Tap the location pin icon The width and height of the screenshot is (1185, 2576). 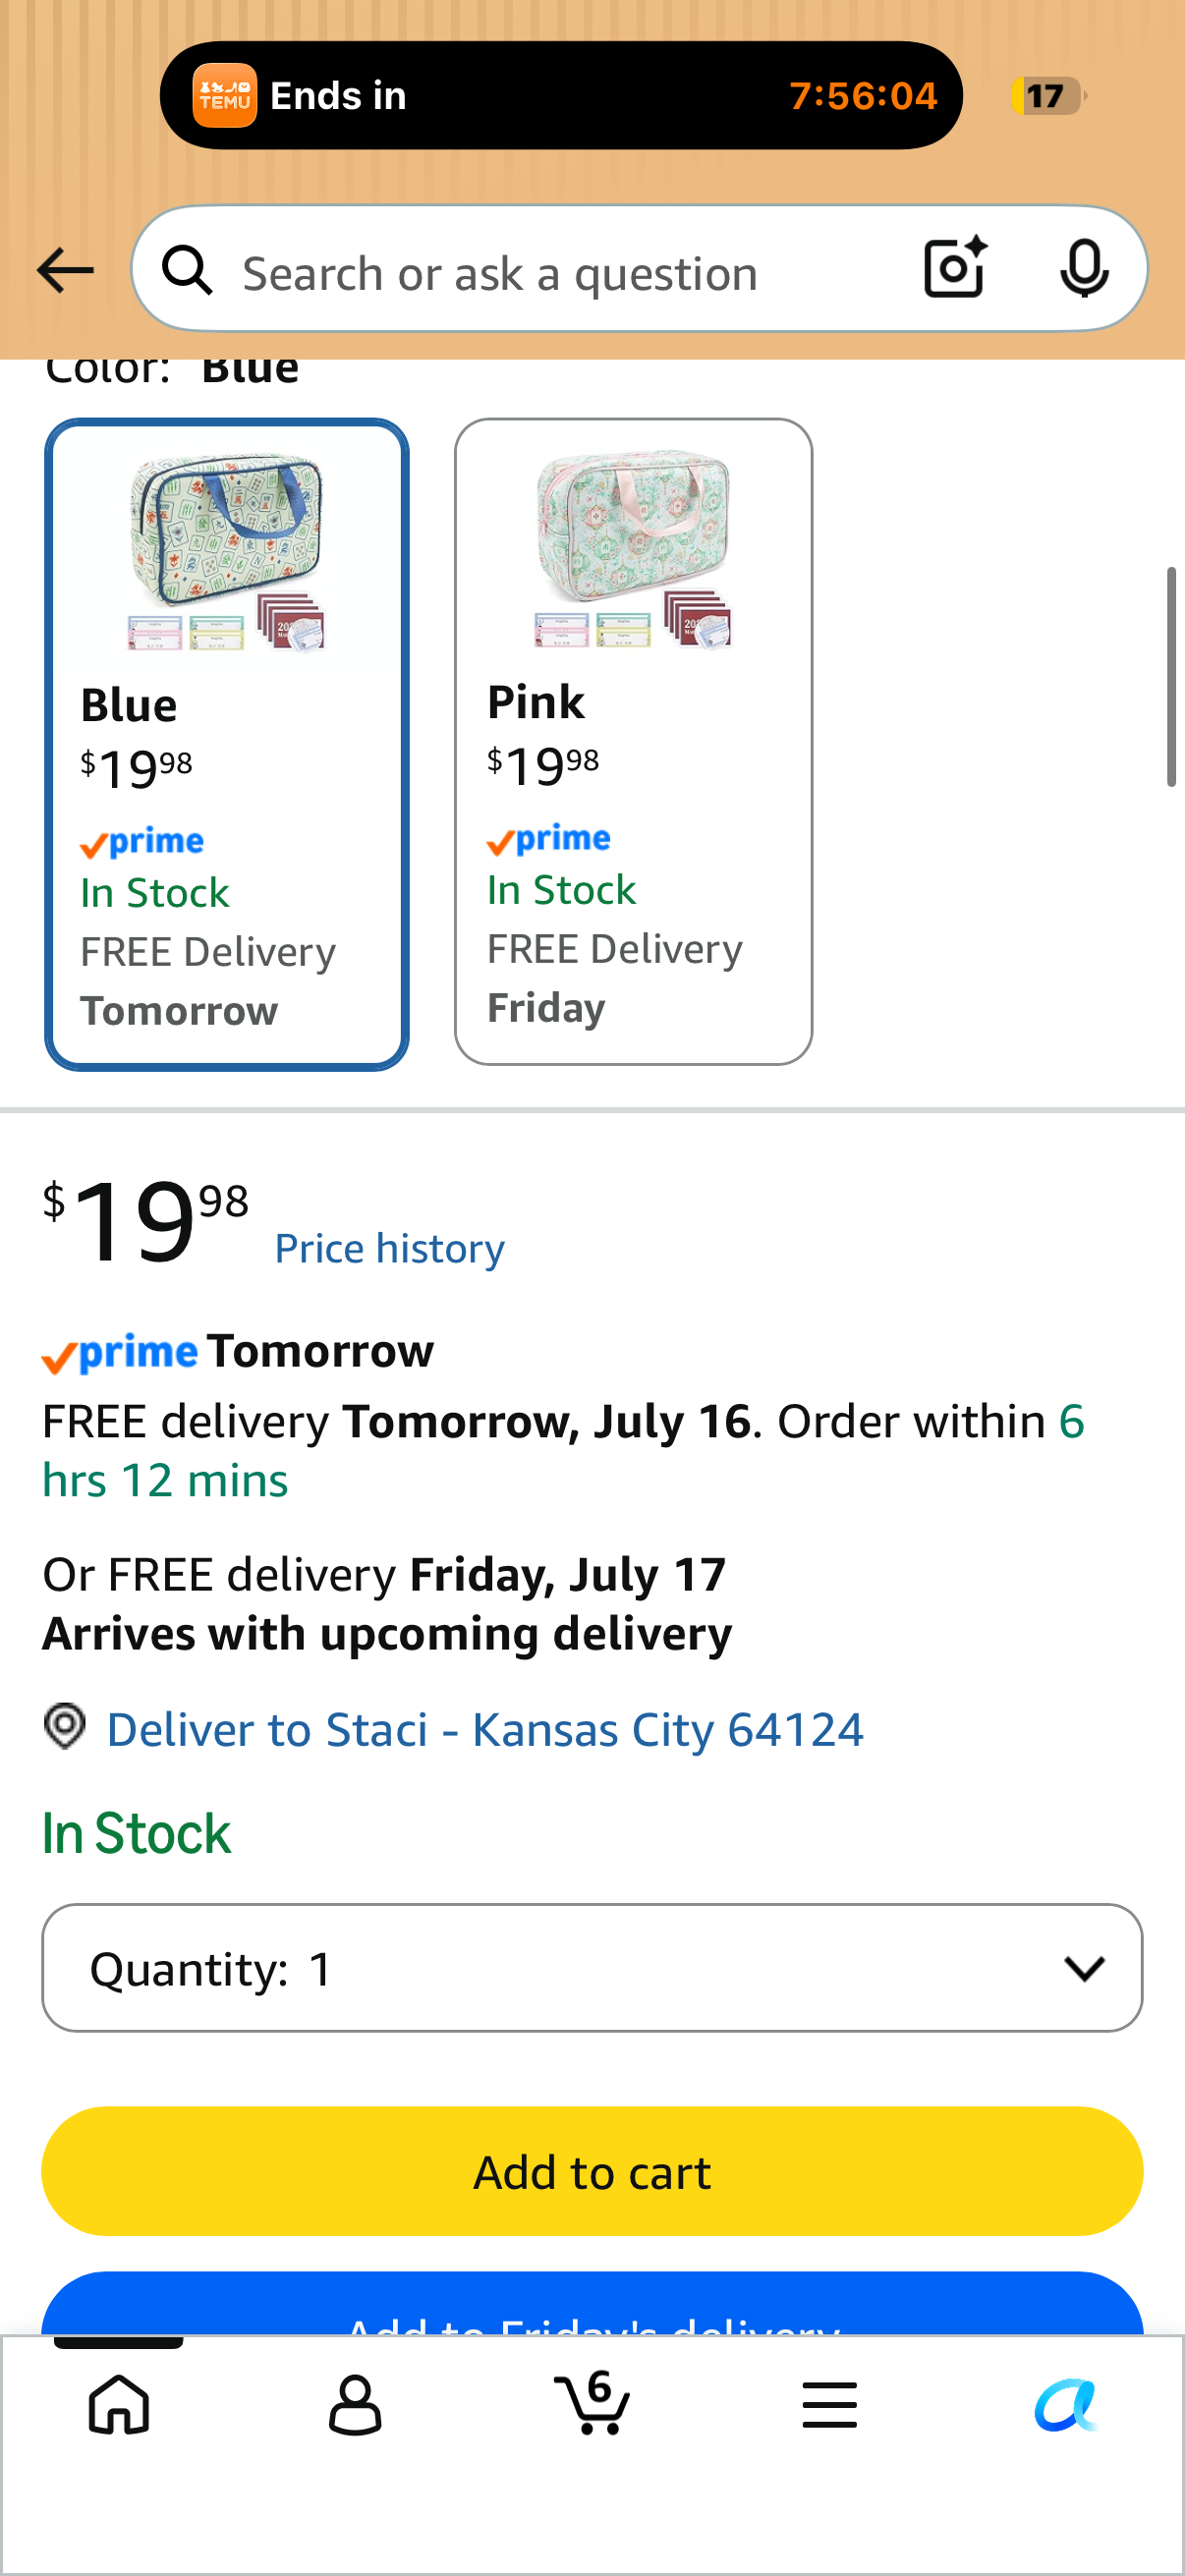[x=65, y=1727]
